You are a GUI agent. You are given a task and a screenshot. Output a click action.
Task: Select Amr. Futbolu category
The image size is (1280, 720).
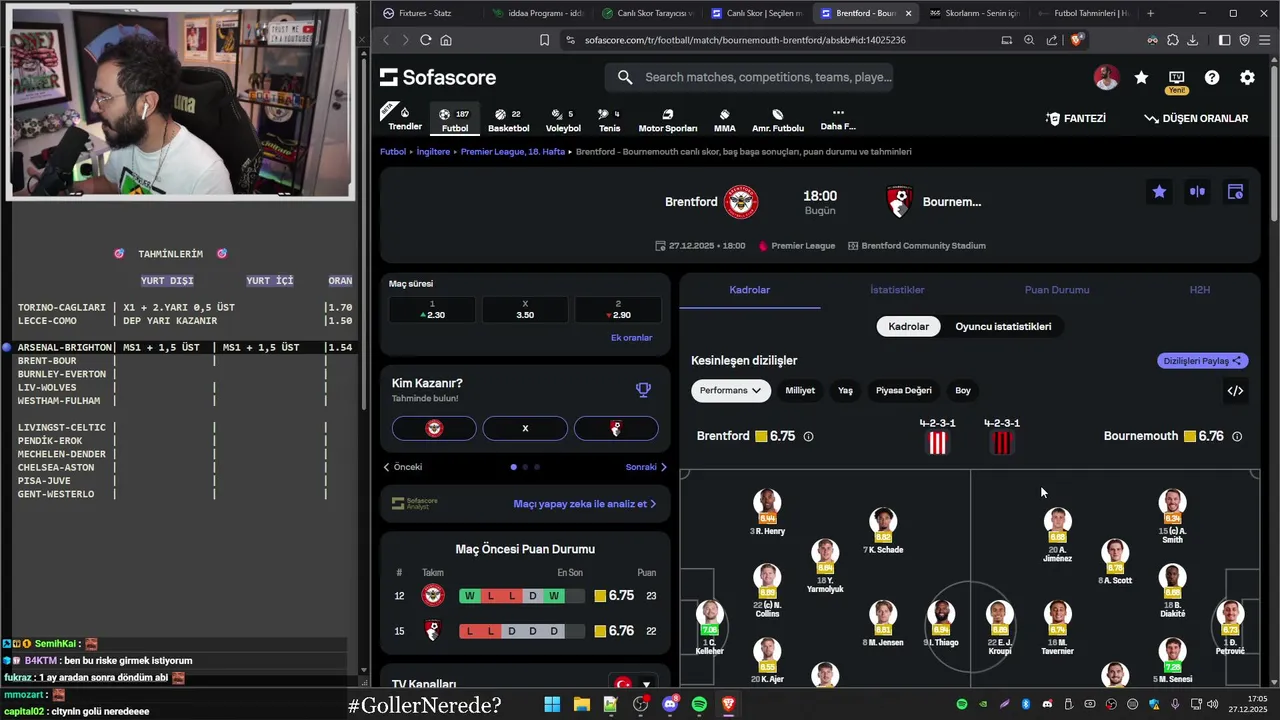[x=778, y=119]
